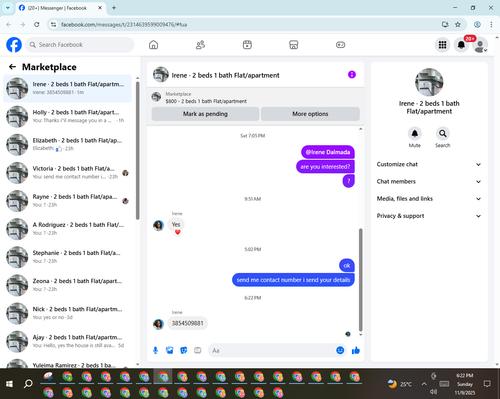Viewport: 500px width, 399px height.
Task: Expand Media, files and links section
Action: [429, 199]
